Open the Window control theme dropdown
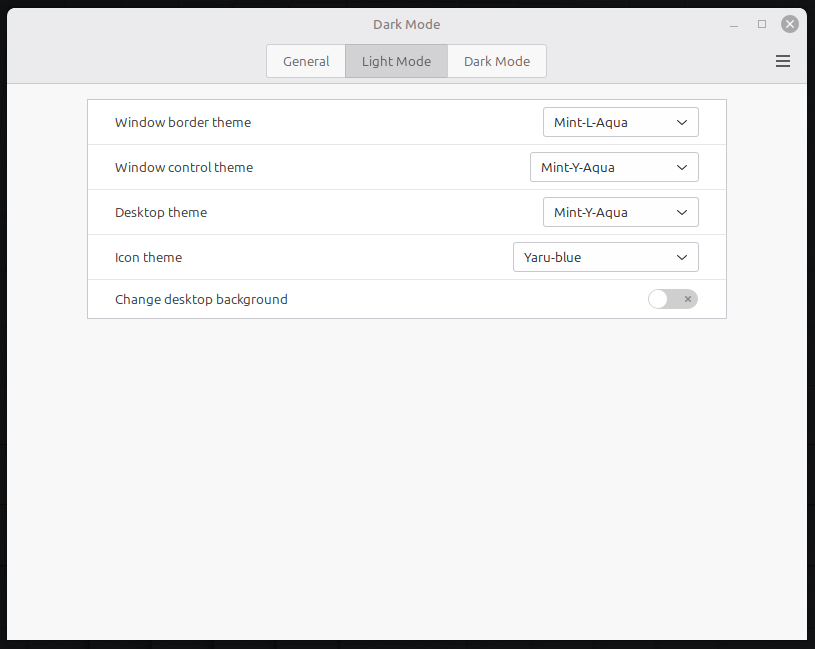Screen dimensions: 815x649 click(614, 167)
